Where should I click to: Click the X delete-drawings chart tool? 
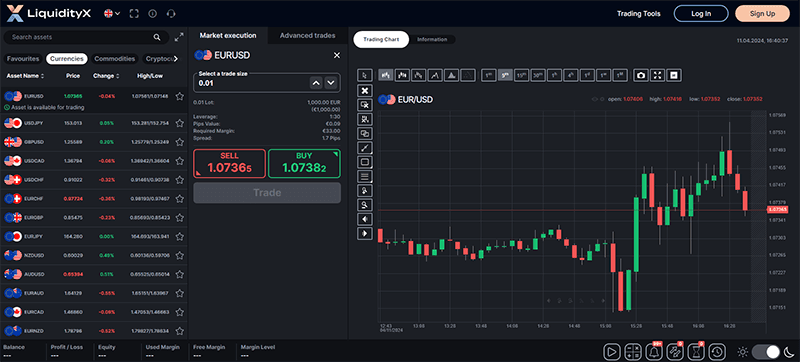click(364, 90)
